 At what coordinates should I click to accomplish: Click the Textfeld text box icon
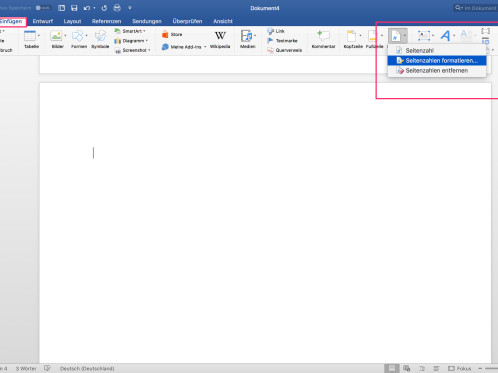[x=424, y=36]
